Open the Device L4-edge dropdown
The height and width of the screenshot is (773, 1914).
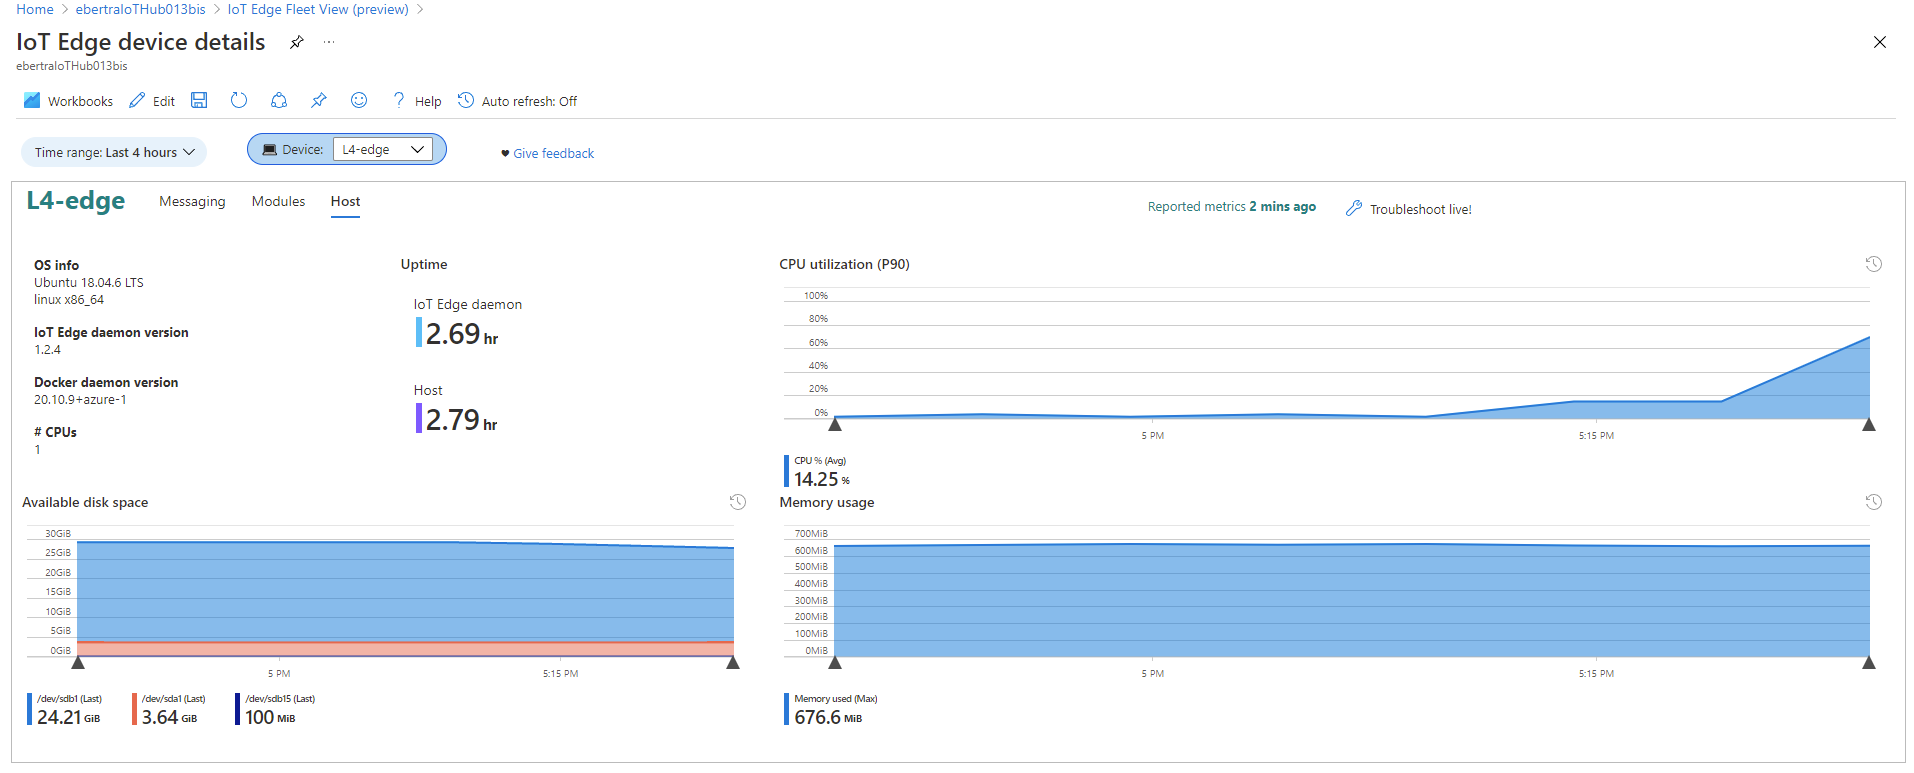[383, 149]
